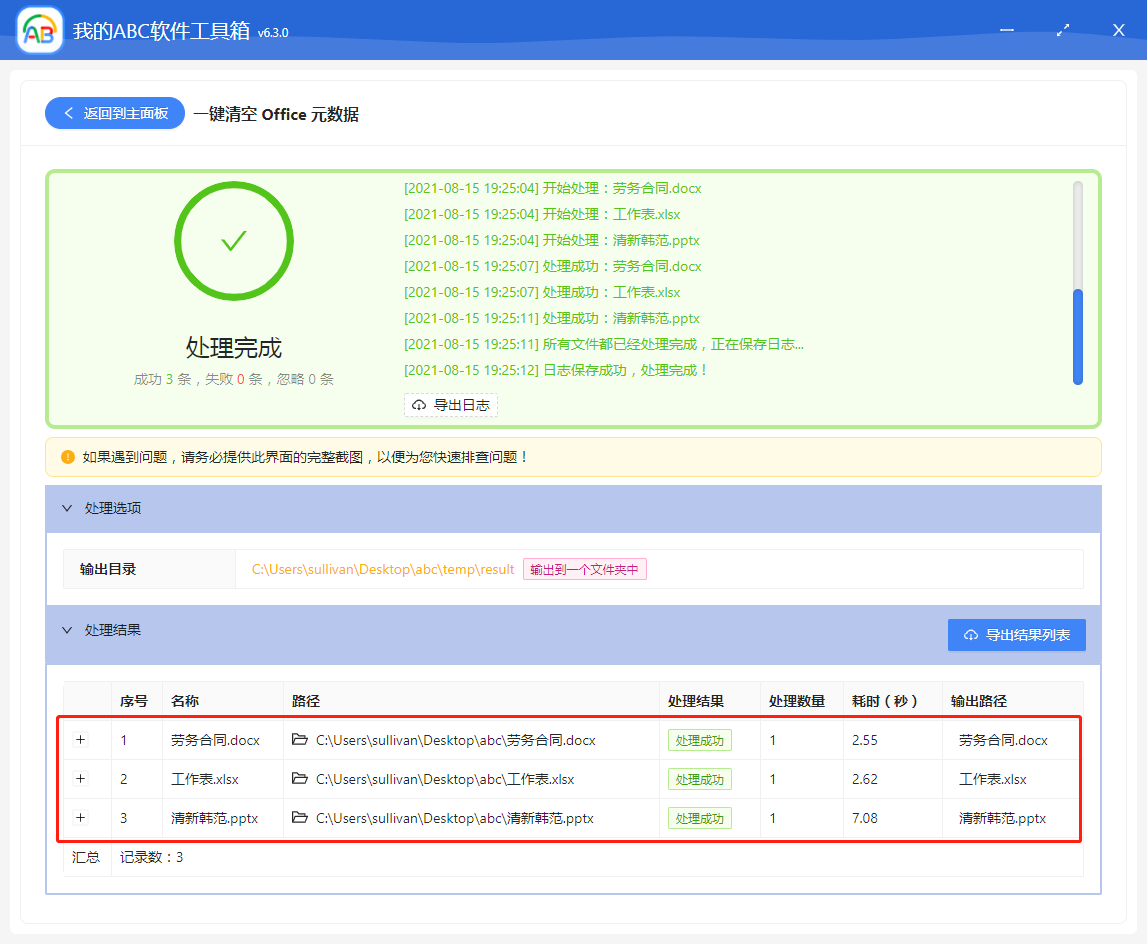The height and width of the screenshot is (944, 1147).
Task: Click the green checkmark success icon
Action: [233, 240]
